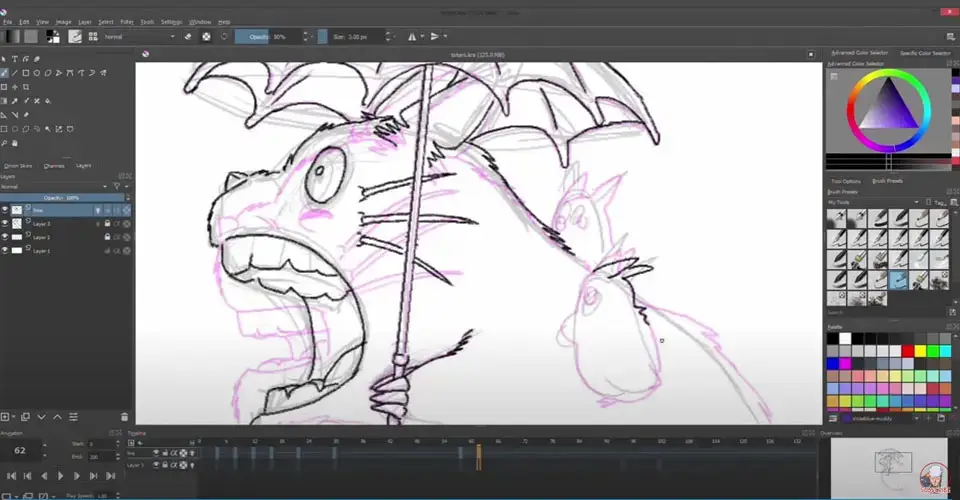
Task: Toggle the horizontal mirror tool
Action: pyautogui.click(x=412, y=37)
